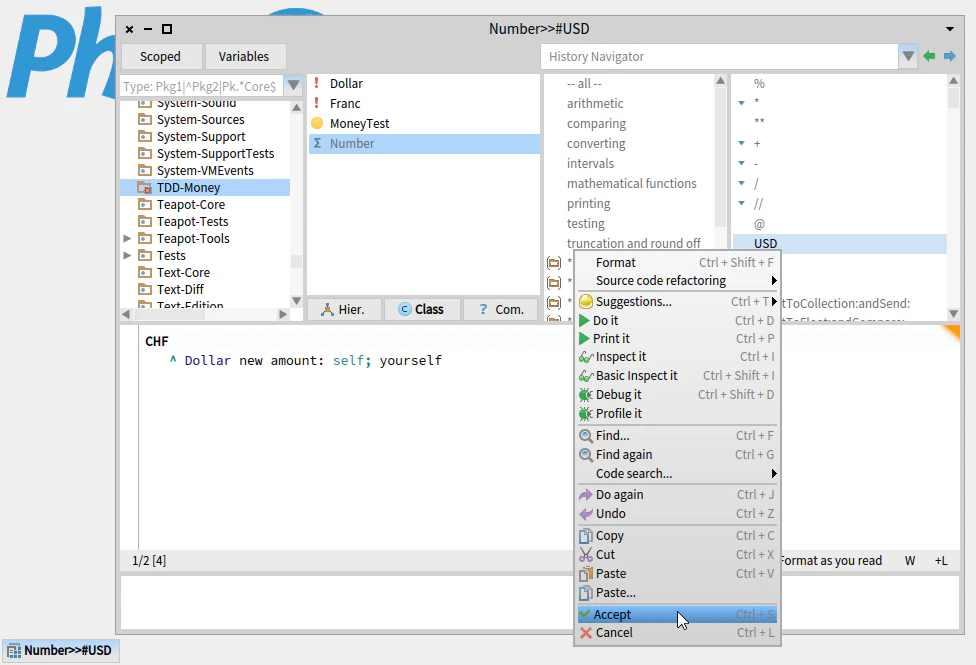Choose Accept from the context menu
The image size is (976, 665).
click(x=677, y=615)
